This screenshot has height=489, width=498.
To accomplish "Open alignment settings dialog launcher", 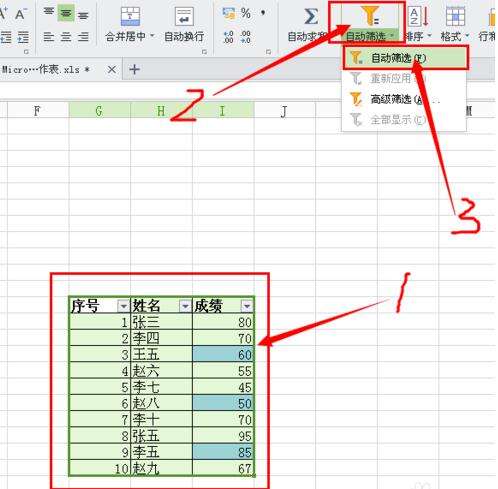I will pyautogui.click(x=205, y=52).
